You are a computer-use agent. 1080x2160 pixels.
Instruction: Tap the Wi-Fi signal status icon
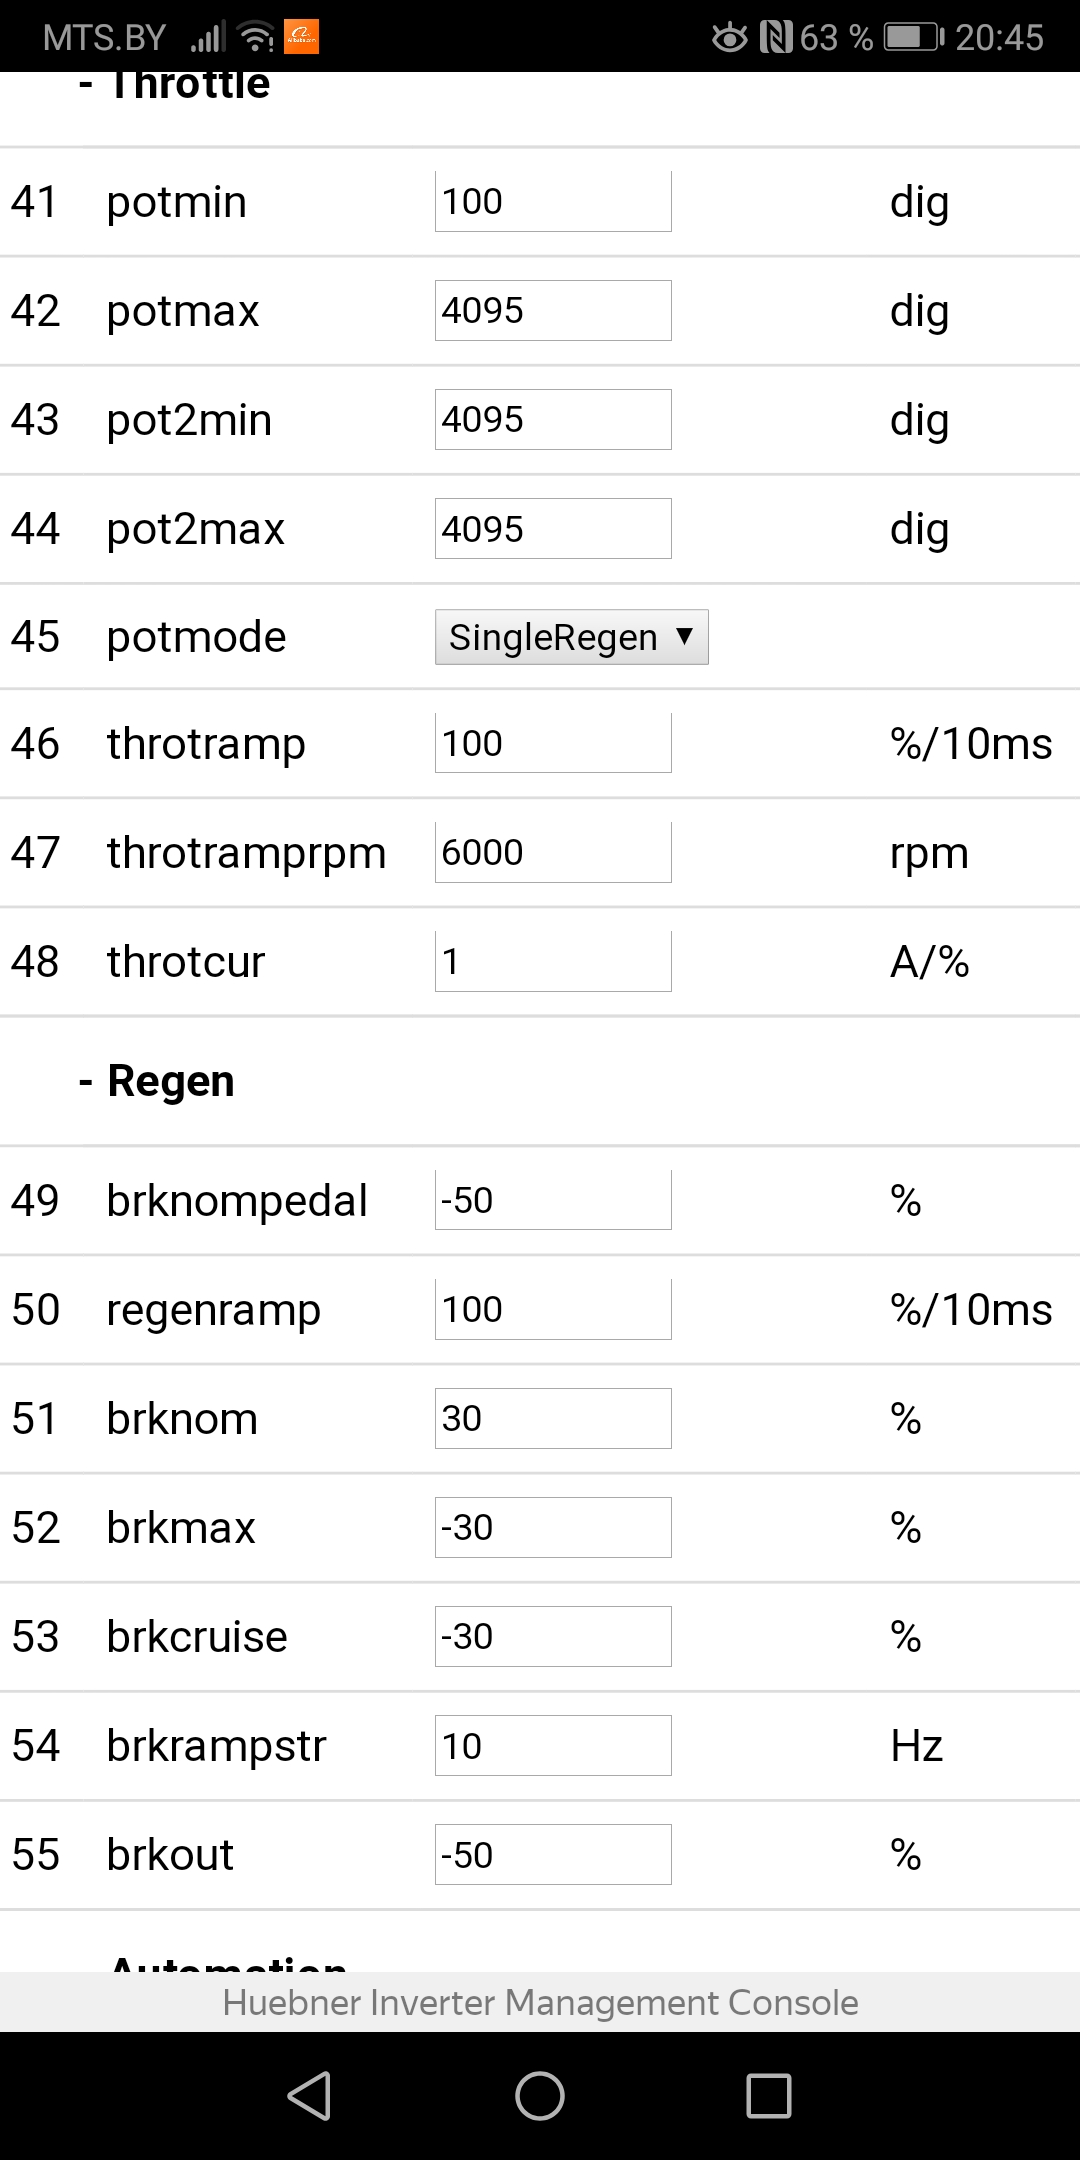257,38
